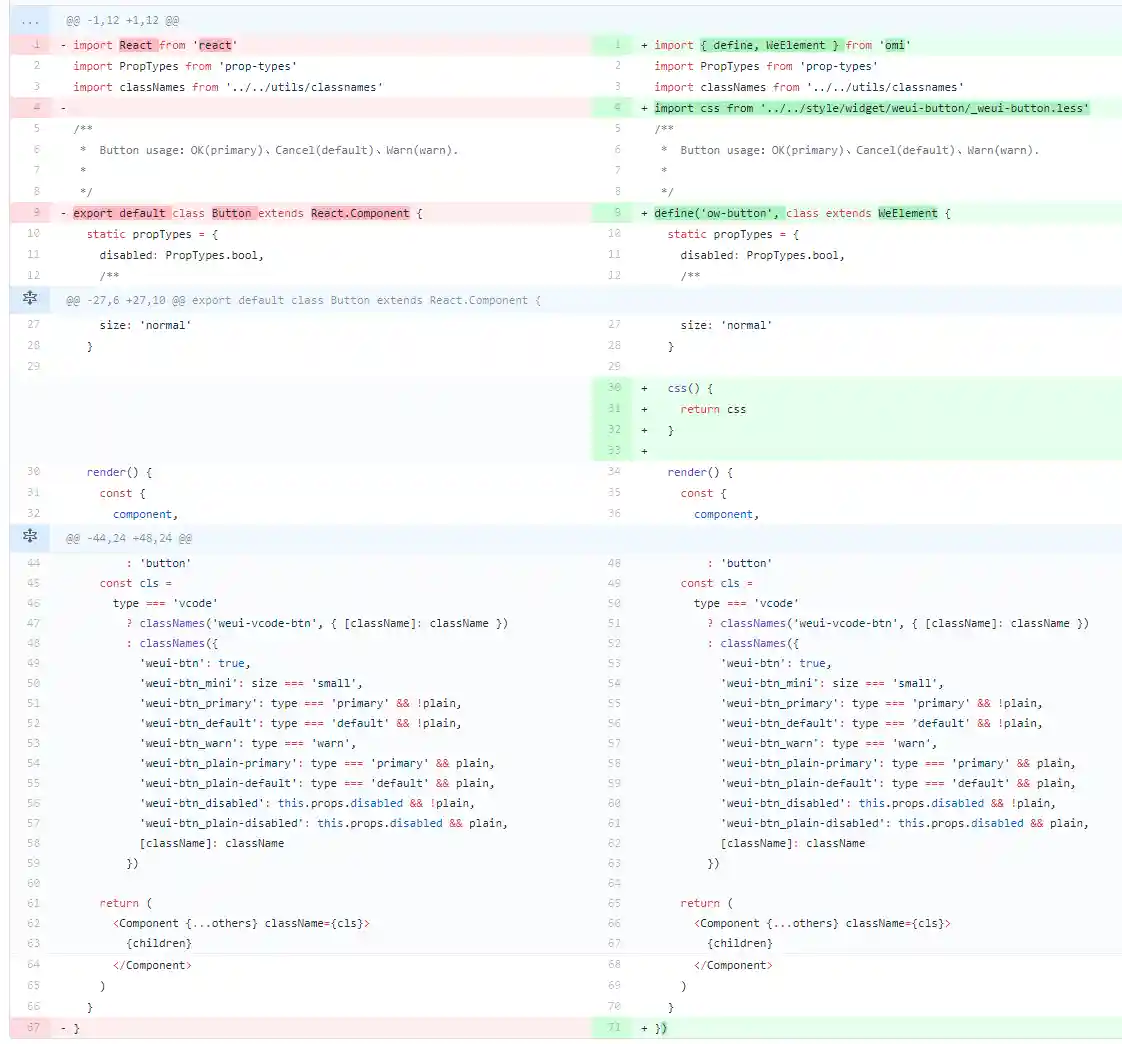Select added line number 31 'return css'

pyautogui.click(x=616, y=409)
